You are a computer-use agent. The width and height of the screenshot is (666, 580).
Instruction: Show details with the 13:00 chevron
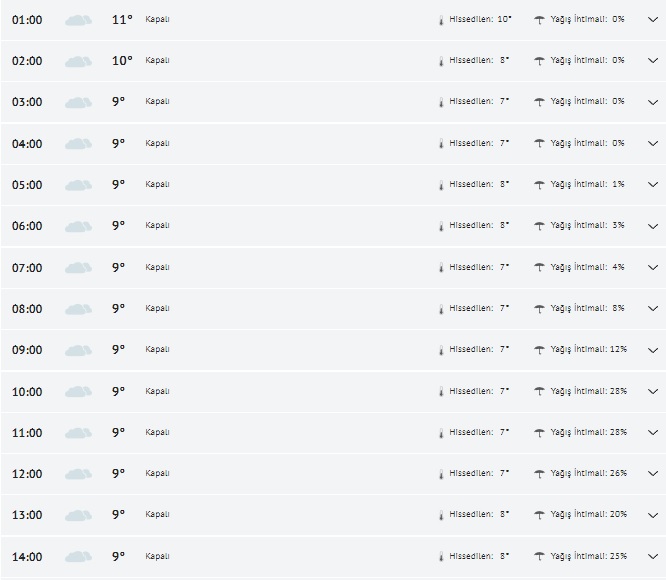click(653, 515)
